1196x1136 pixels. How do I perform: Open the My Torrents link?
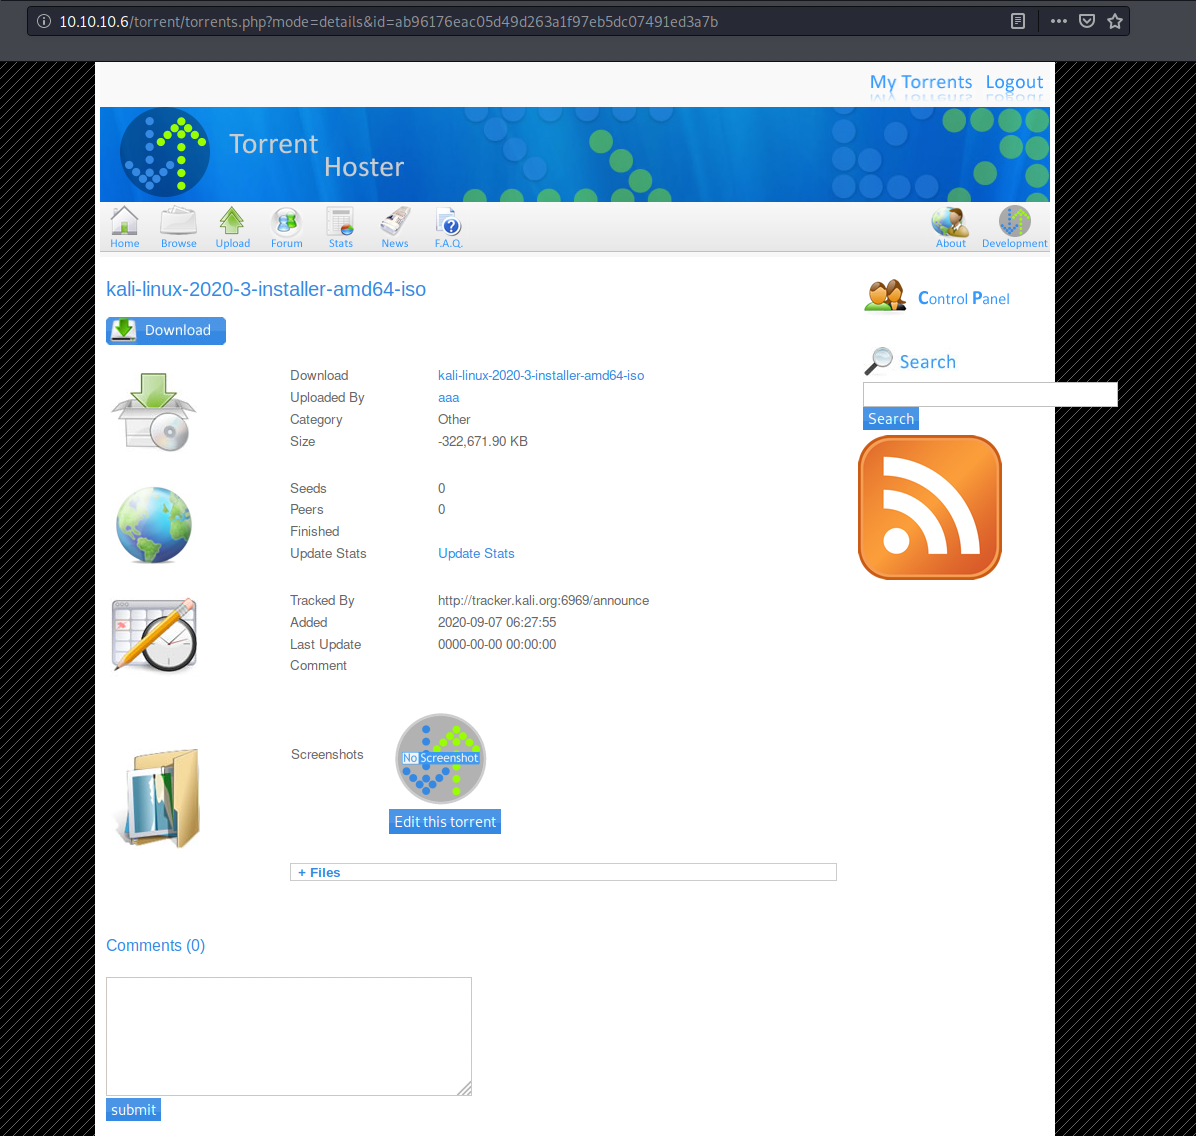tap(921, 82)
